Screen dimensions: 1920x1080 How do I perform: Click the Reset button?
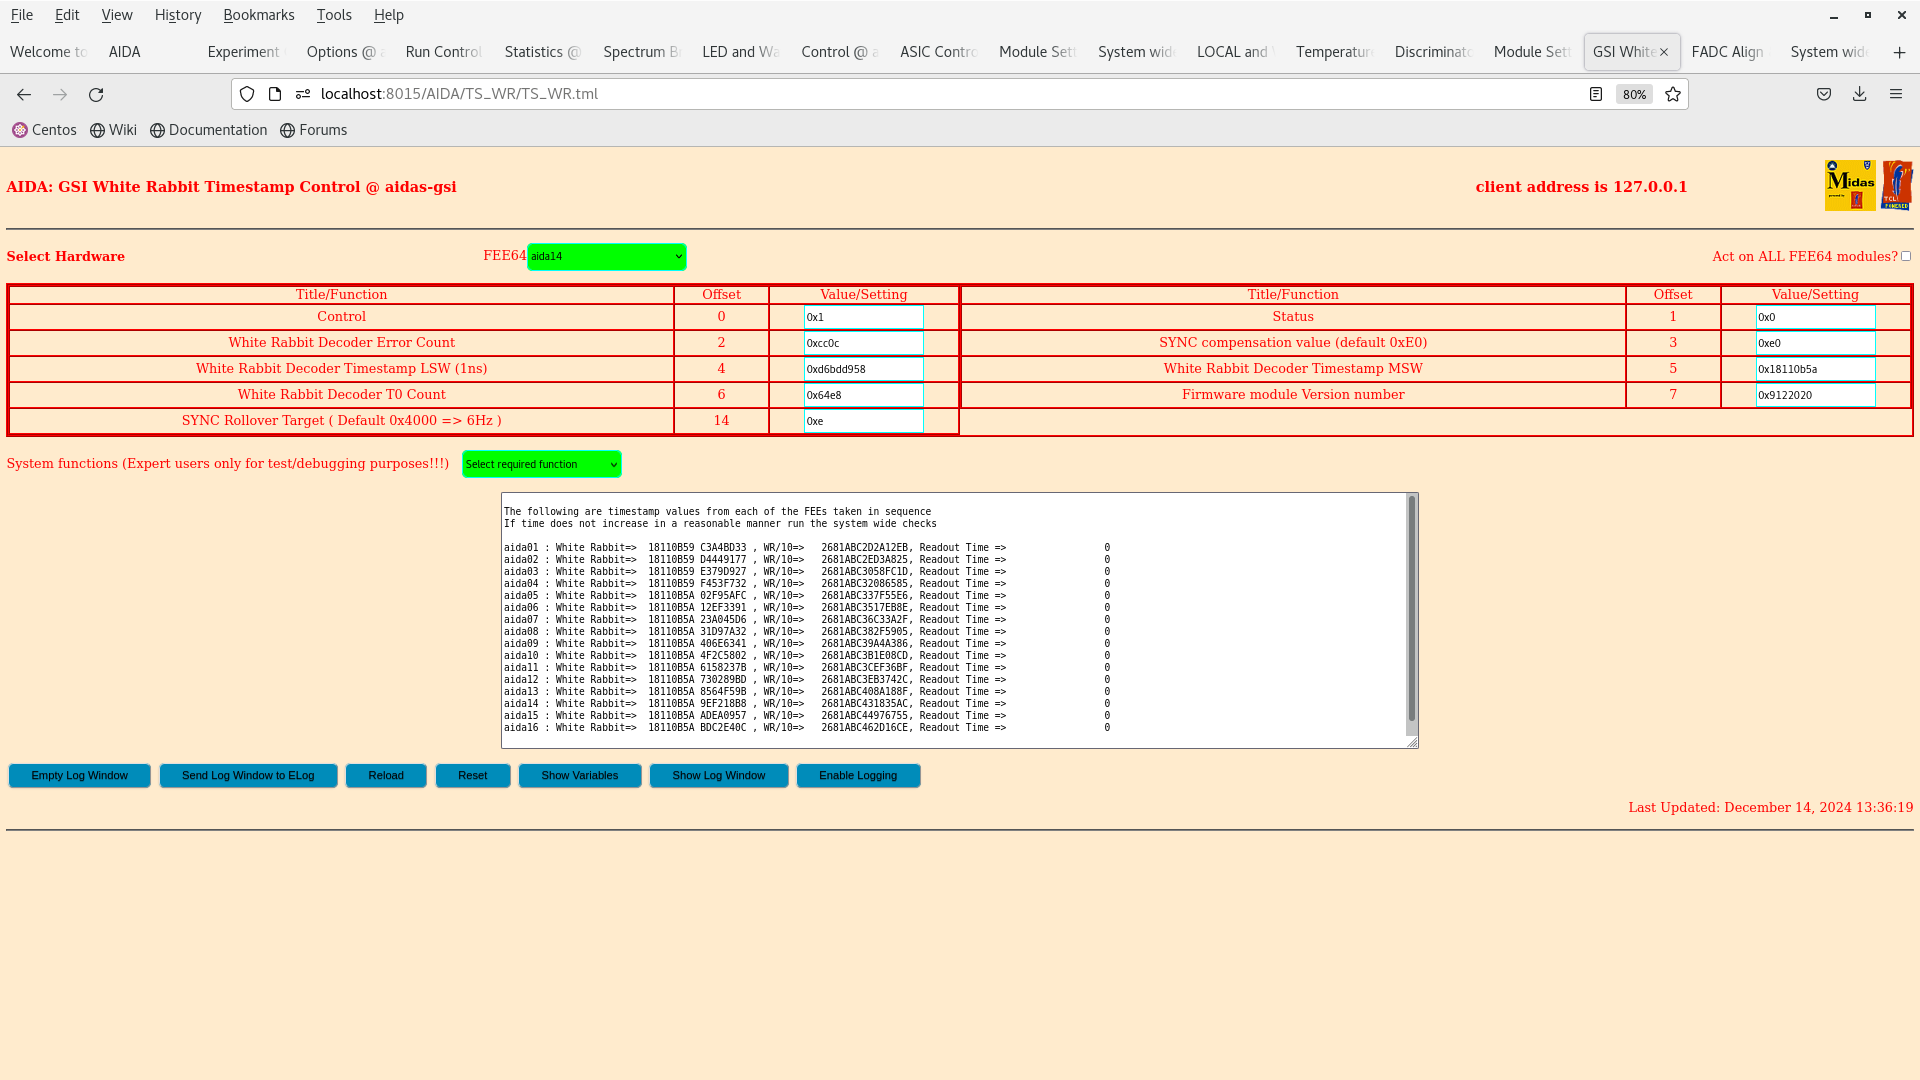[x=472, y=775]
